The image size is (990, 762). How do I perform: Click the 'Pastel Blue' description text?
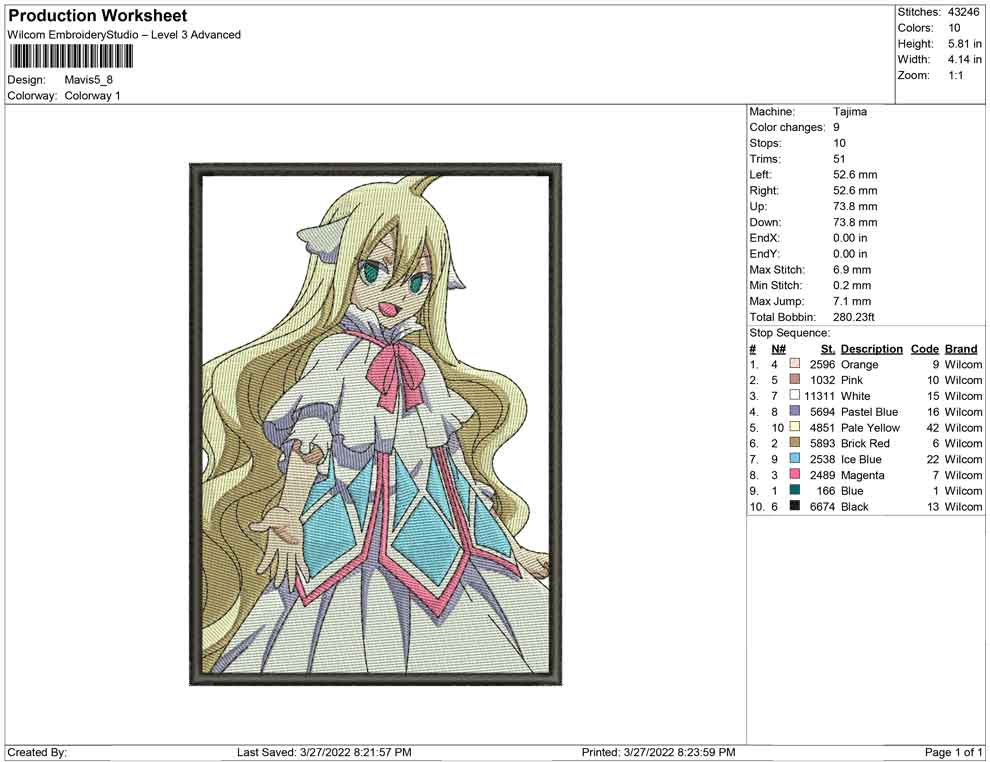tap(869, 412)
